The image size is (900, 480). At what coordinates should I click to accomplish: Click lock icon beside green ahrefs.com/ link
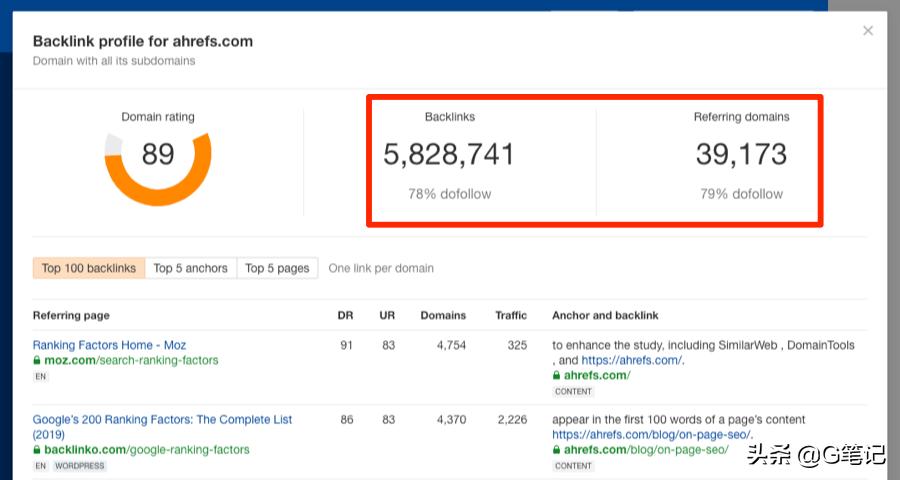(557, 376)
